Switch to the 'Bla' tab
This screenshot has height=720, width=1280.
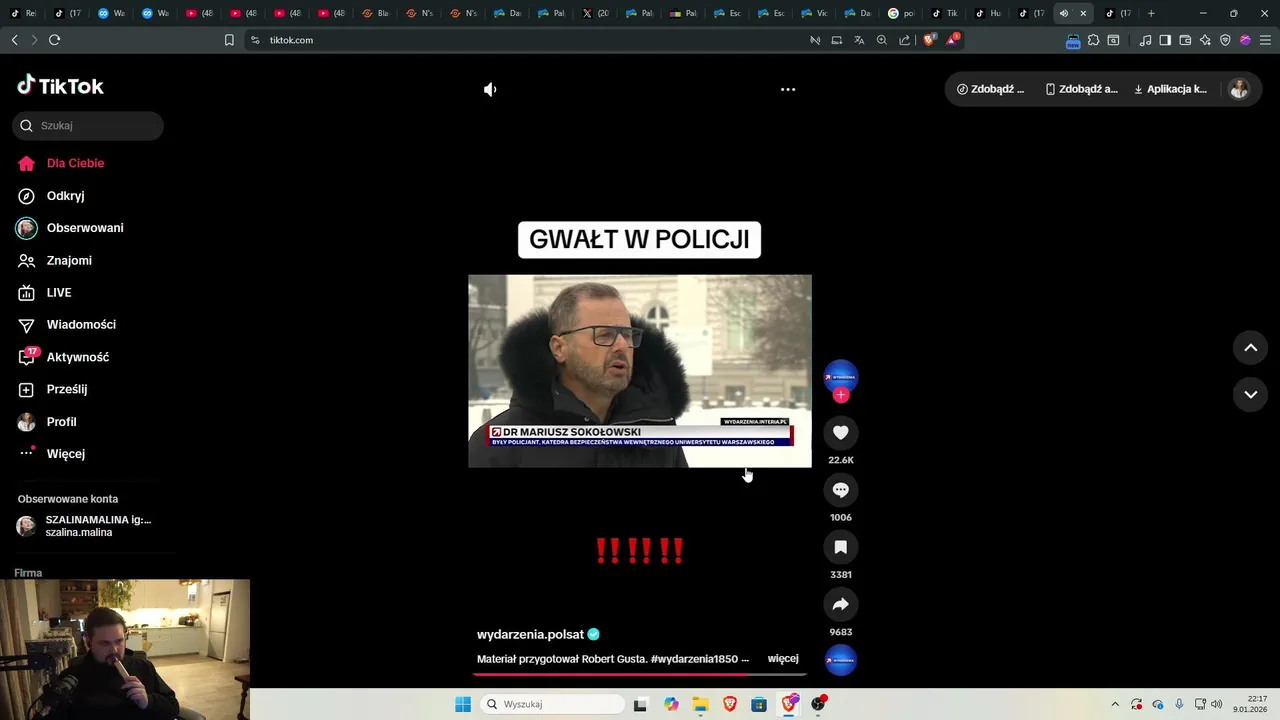pyautogui.click(x=375, y=13)
